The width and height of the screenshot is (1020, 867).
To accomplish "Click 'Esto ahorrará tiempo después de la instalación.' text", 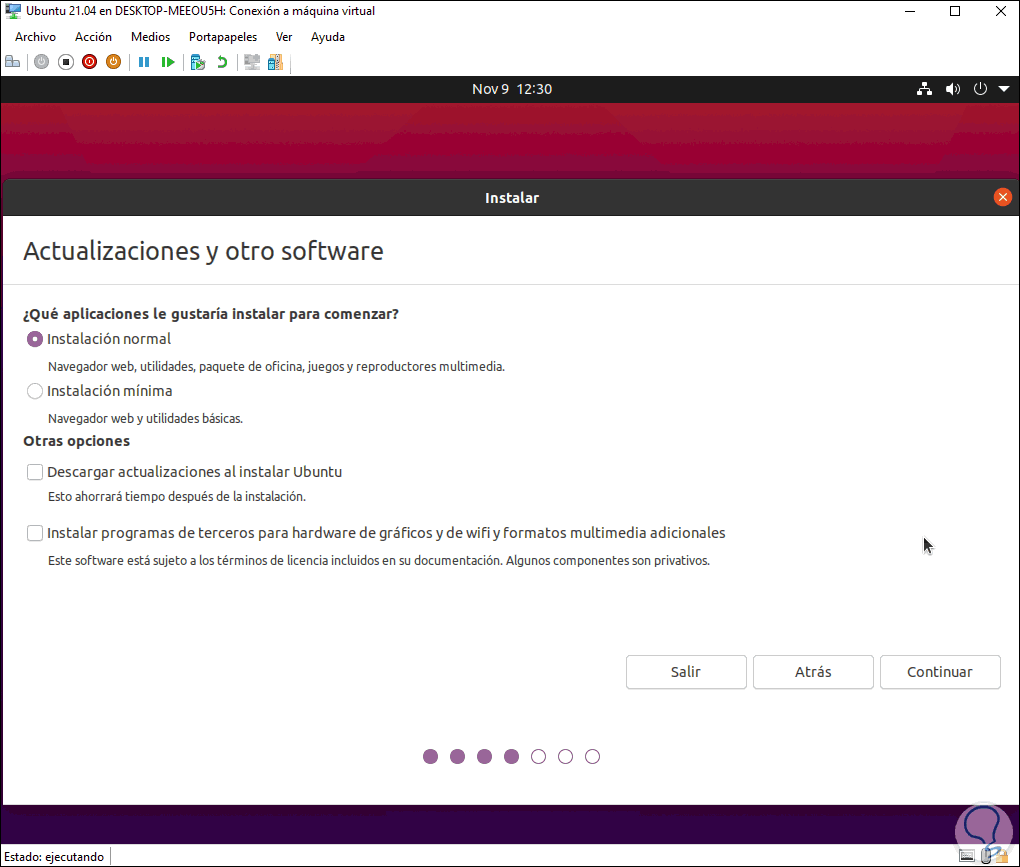I will point(177,496).
